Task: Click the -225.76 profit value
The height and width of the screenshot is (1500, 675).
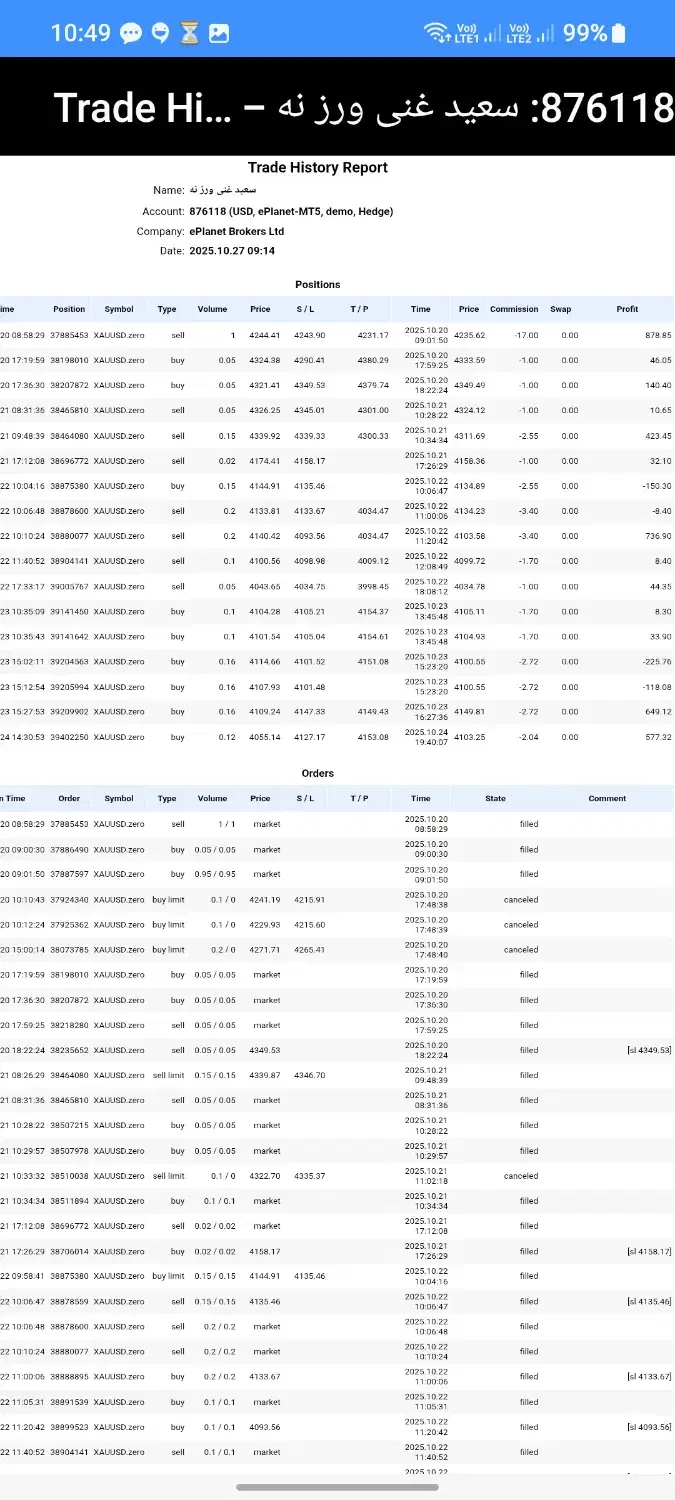Action: point(656,661)
